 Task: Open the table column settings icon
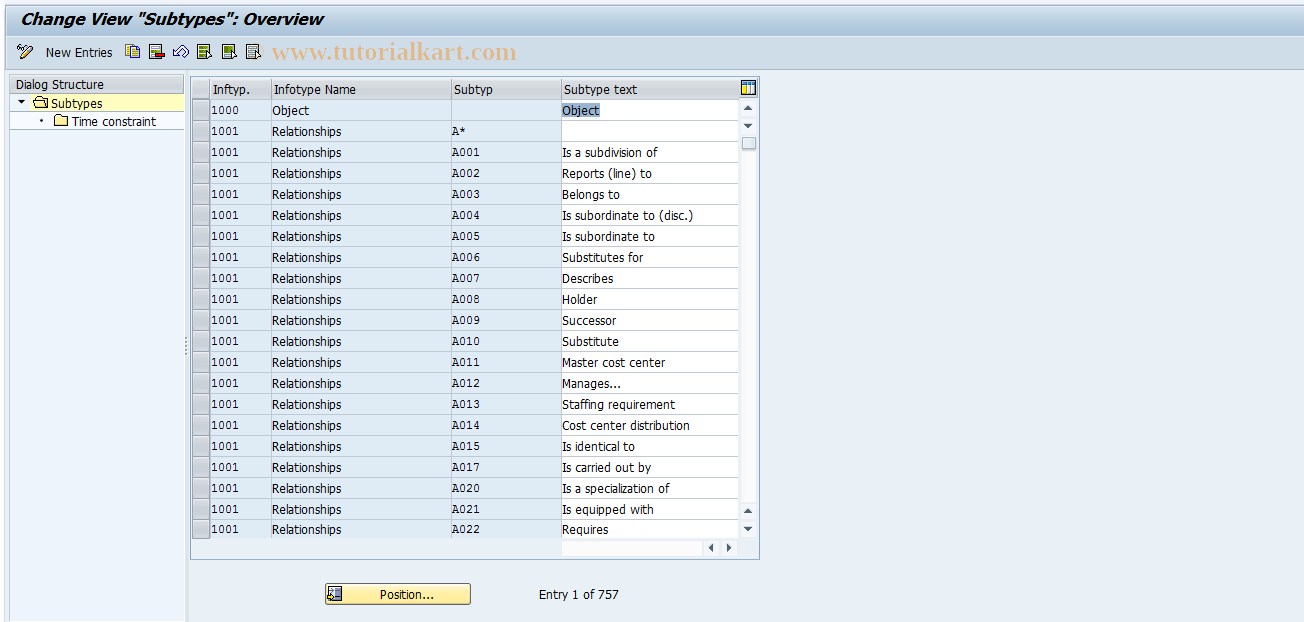(x=748, y=88)
